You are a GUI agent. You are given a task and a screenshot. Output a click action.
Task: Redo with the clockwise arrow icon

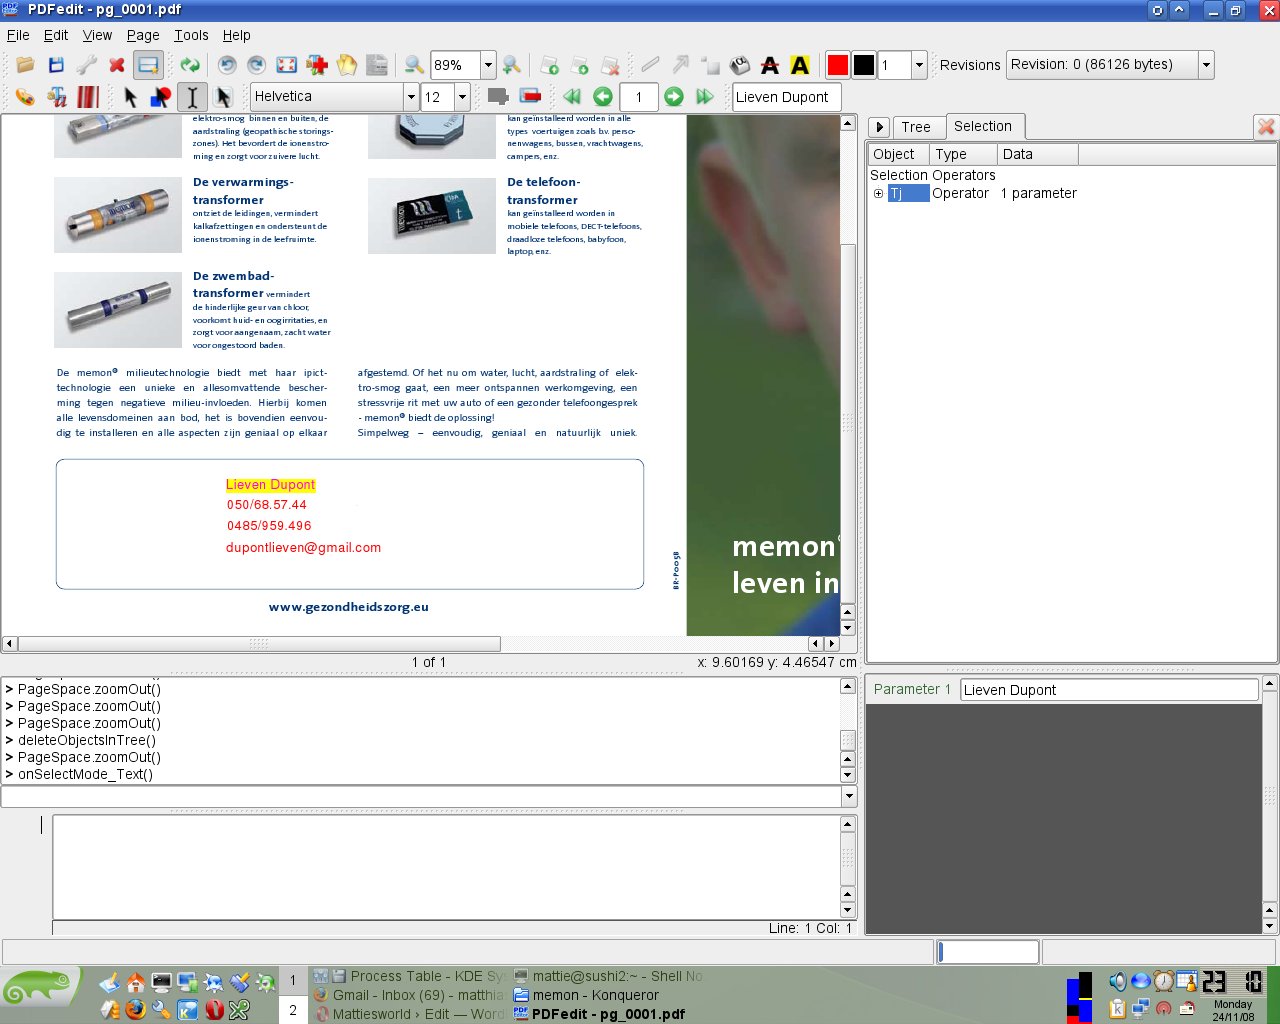click(x=257, y=65)
